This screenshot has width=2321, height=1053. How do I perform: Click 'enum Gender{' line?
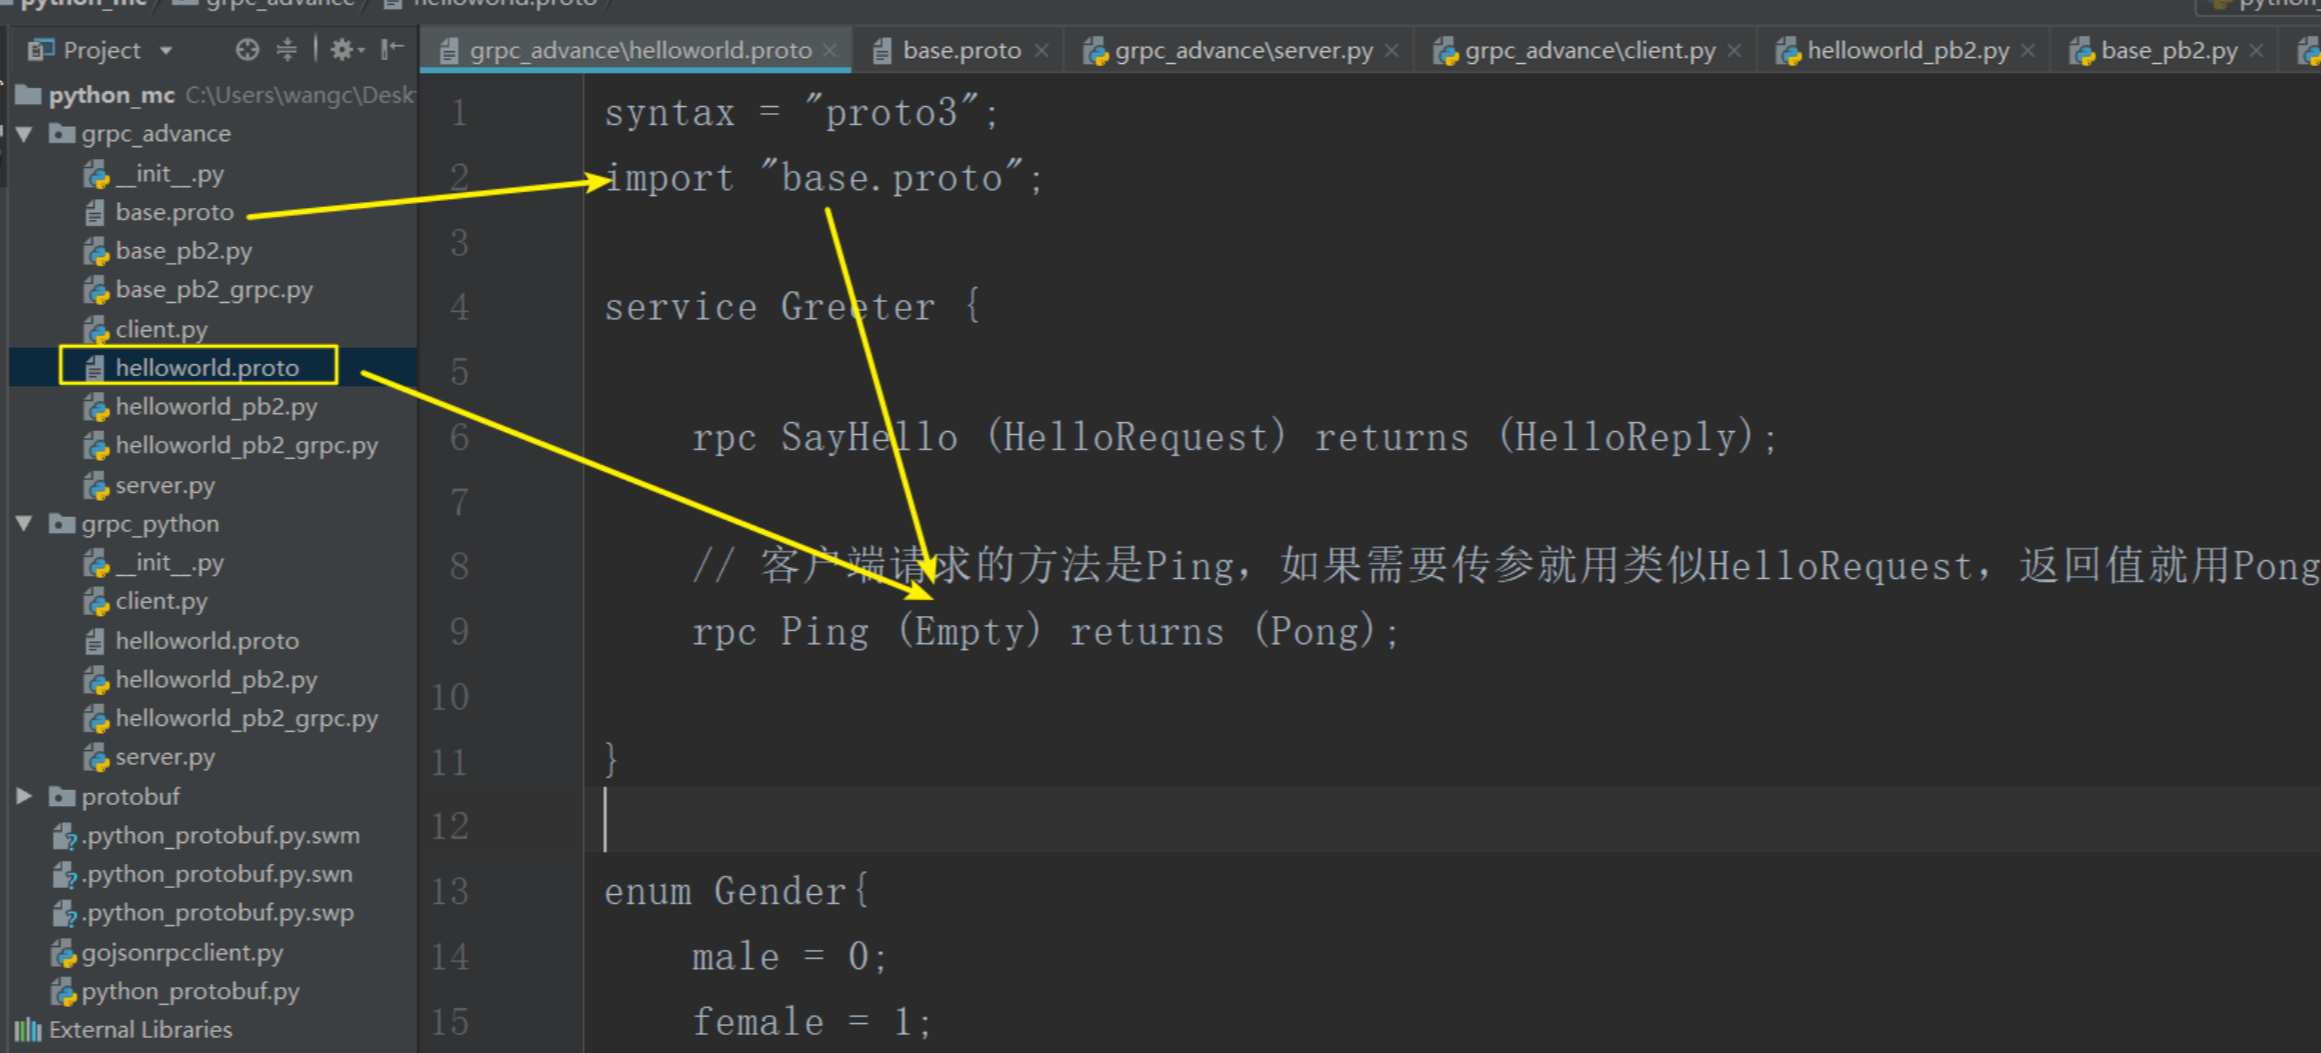pos(737,891)
